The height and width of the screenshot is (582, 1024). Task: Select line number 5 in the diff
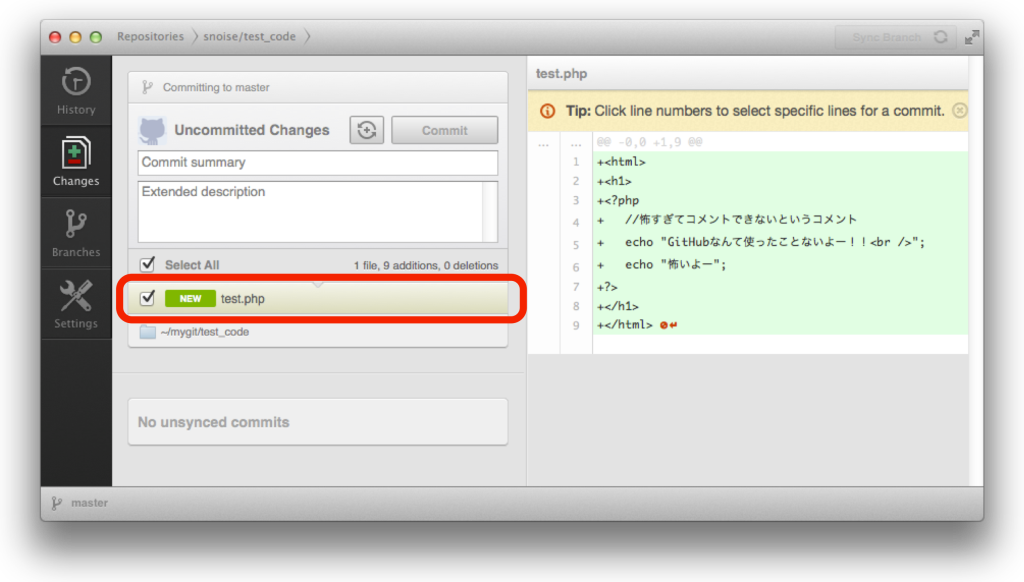[x=576, y=244]
